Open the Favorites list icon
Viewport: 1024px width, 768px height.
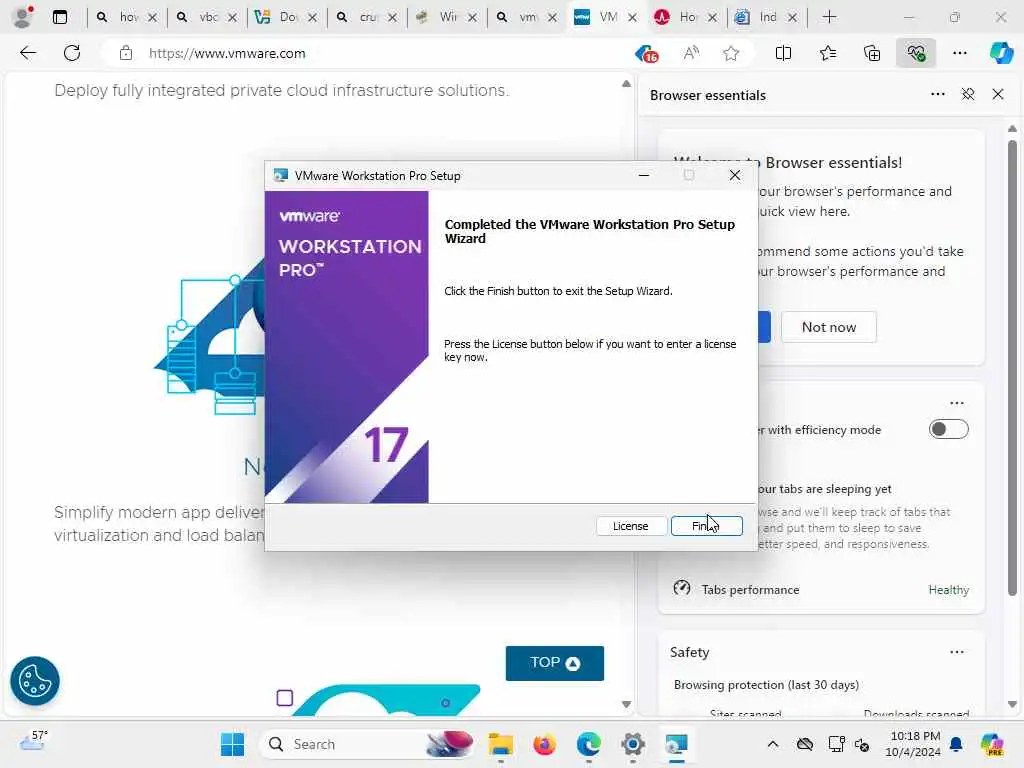[x=827, y=53]
